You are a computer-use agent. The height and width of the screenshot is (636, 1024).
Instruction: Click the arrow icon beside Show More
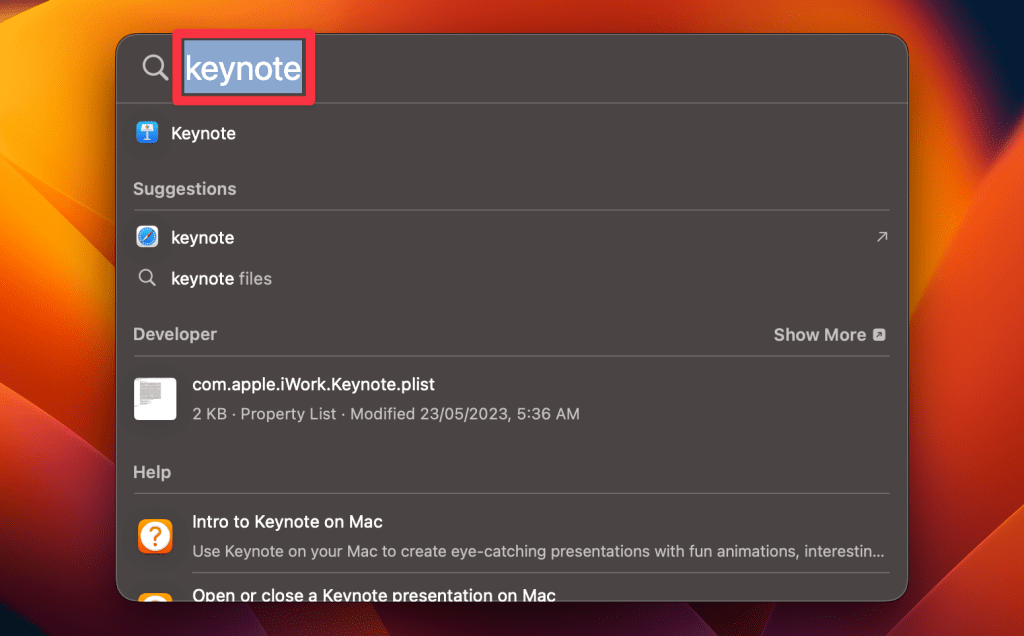[x=879, y=335]
